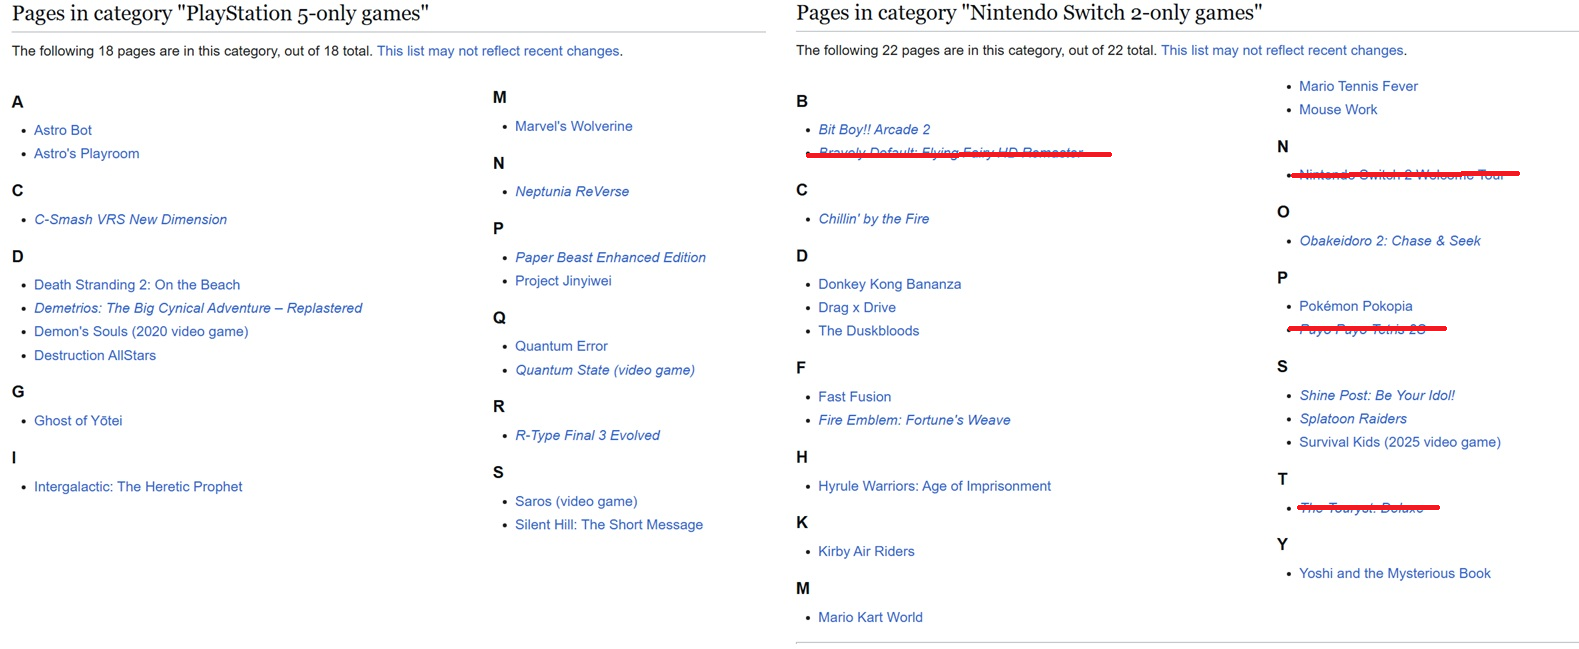Open Silent Hill: The Short Message
Viewport: 1579px width, 649px height.
pos(609,525)
